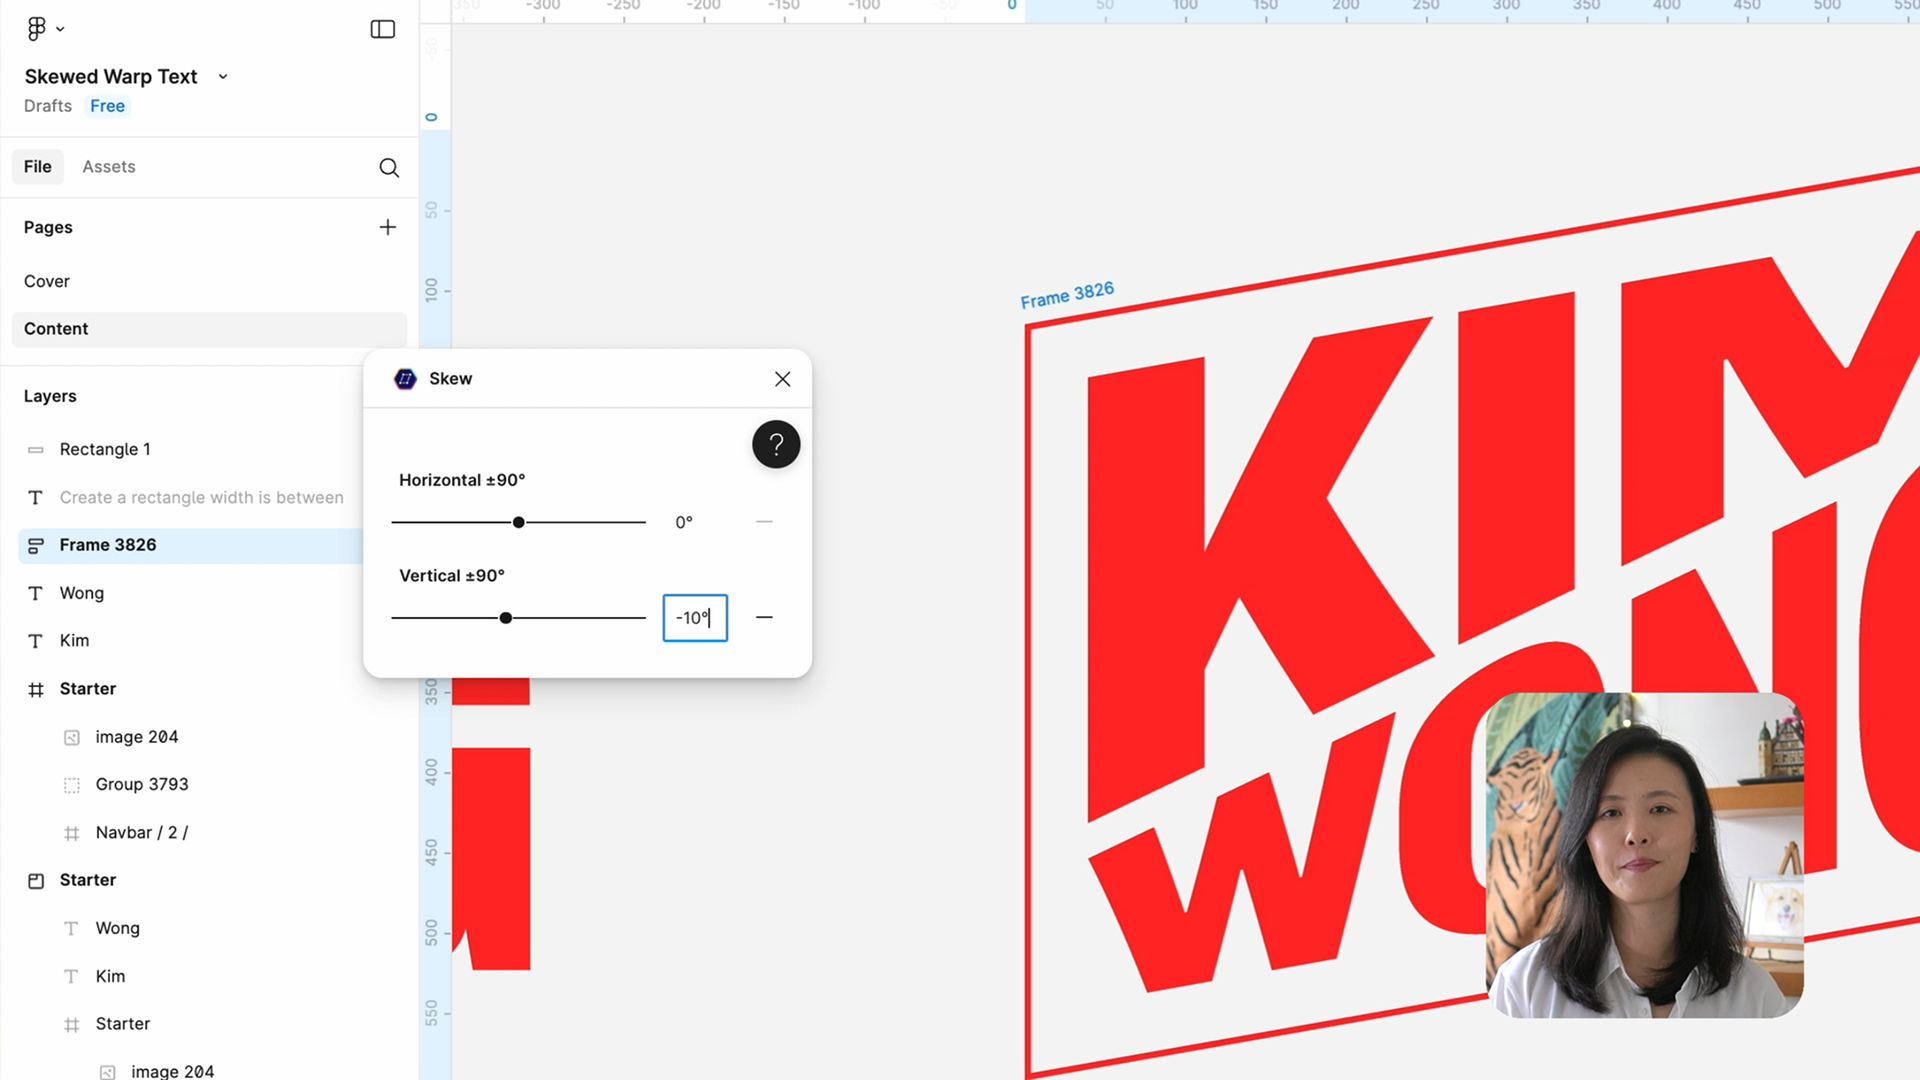This screenshot has height=1080, width=1920.
Task: Click Rectangle 1 layer shape icon
Action: click(36, 450)
